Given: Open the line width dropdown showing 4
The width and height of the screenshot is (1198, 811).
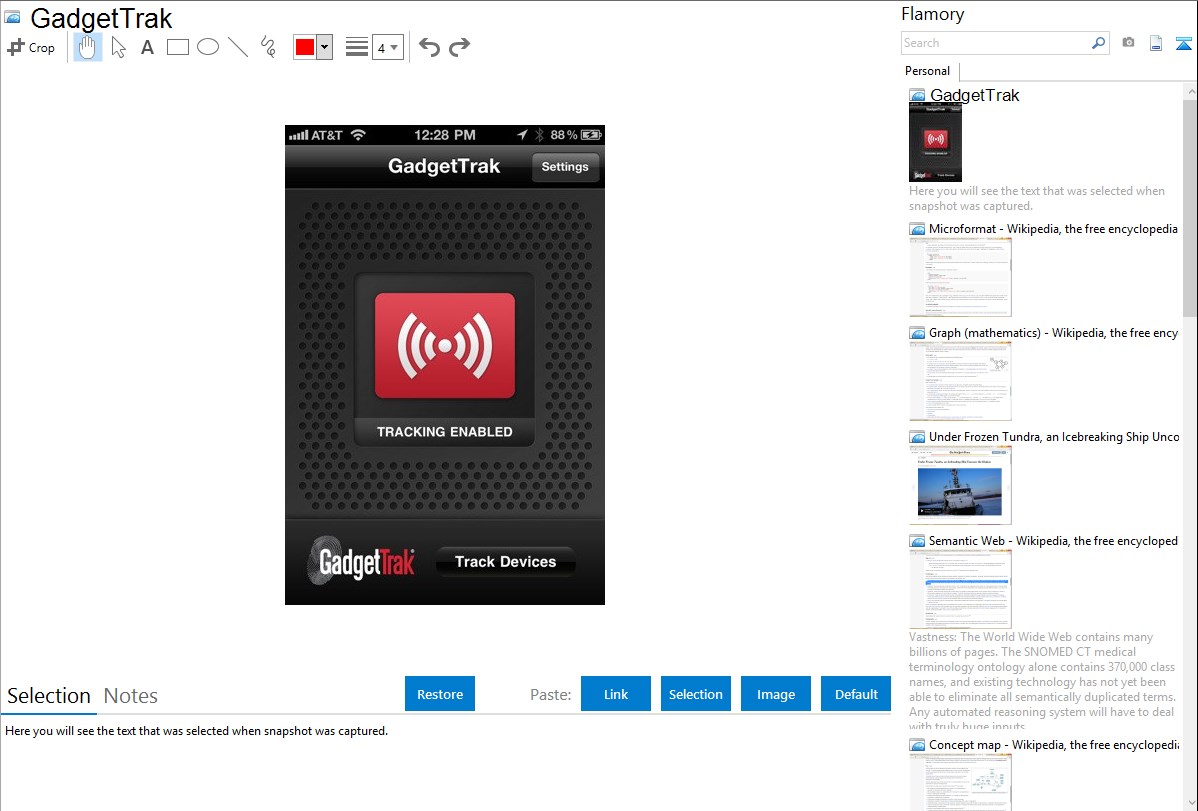Looking at the screenshot, I should coord(388,48).
